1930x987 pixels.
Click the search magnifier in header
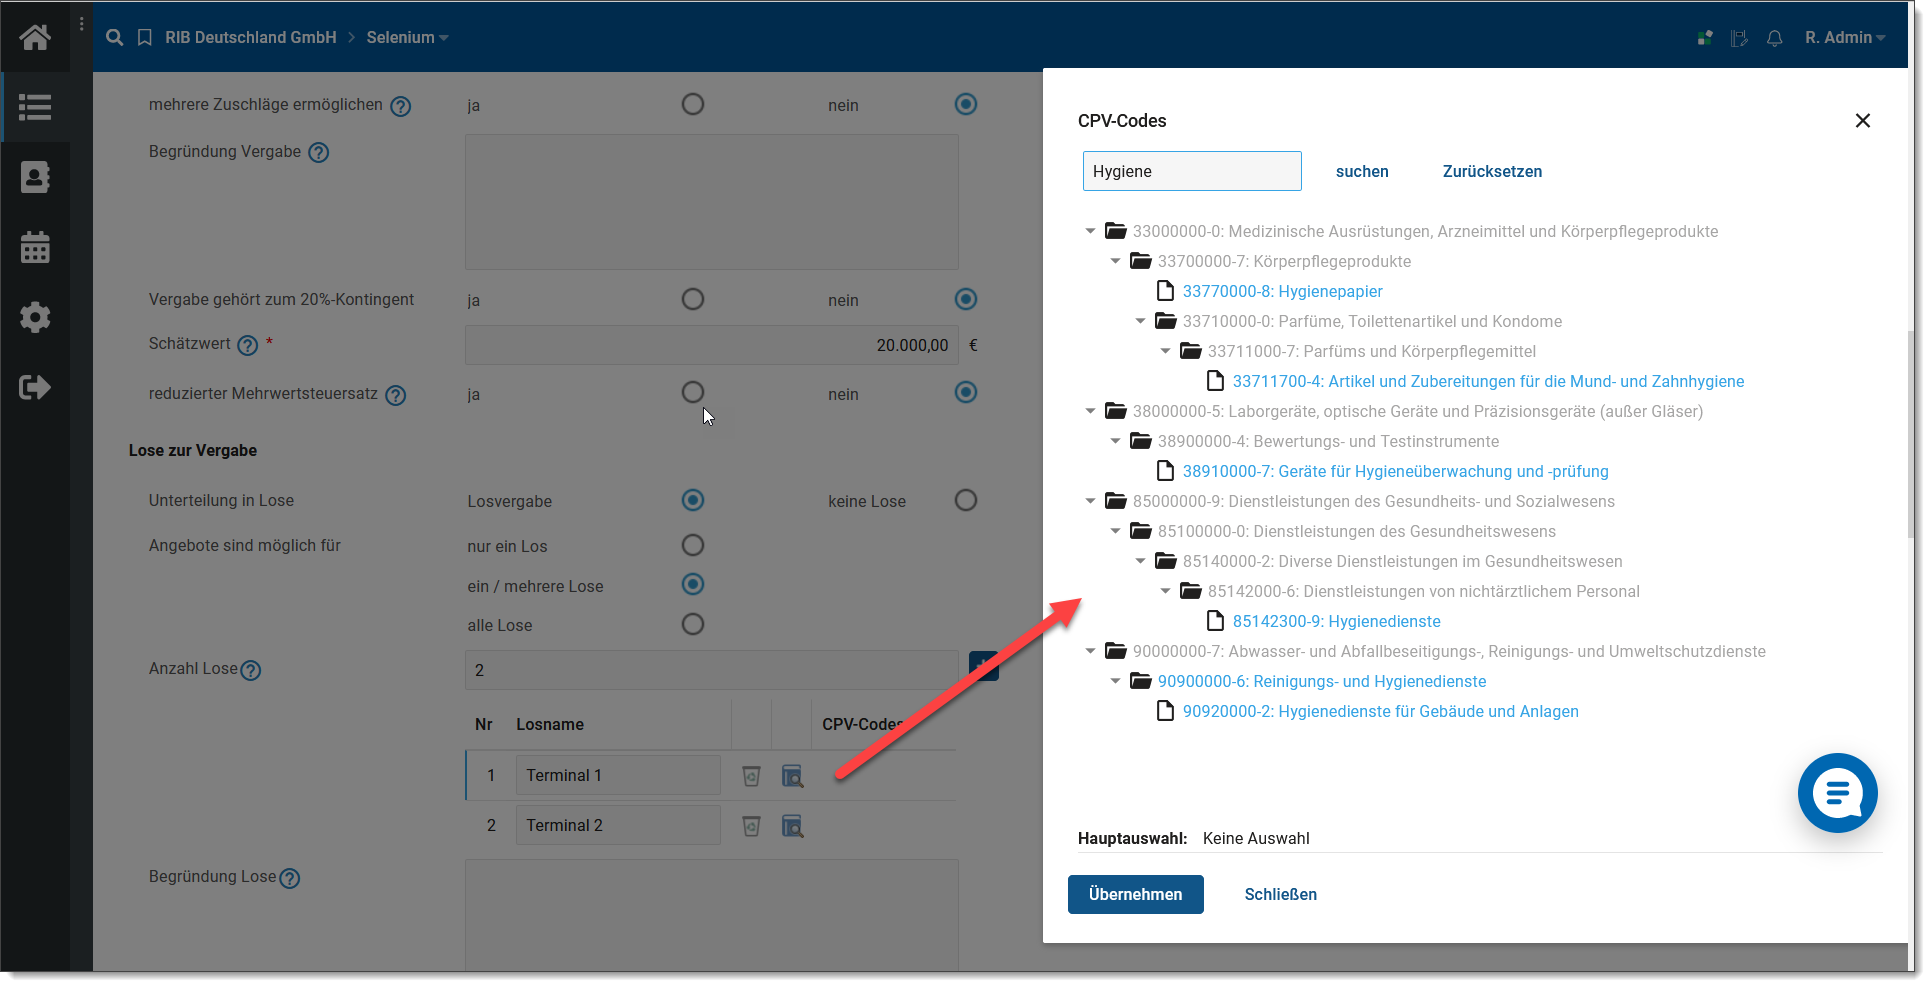tap(115, 37)
